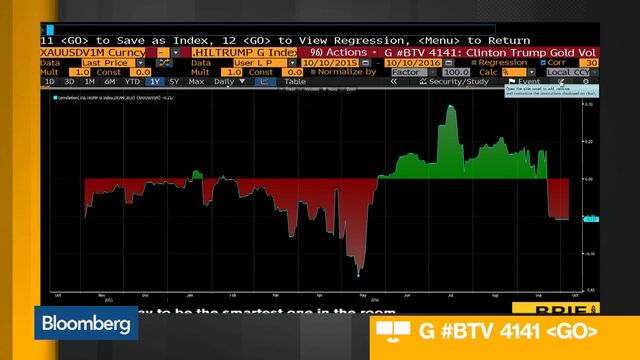Viewport: 640px width, 360px height.
Task: Expand the Last Price data dropdown
Action: 140,63
